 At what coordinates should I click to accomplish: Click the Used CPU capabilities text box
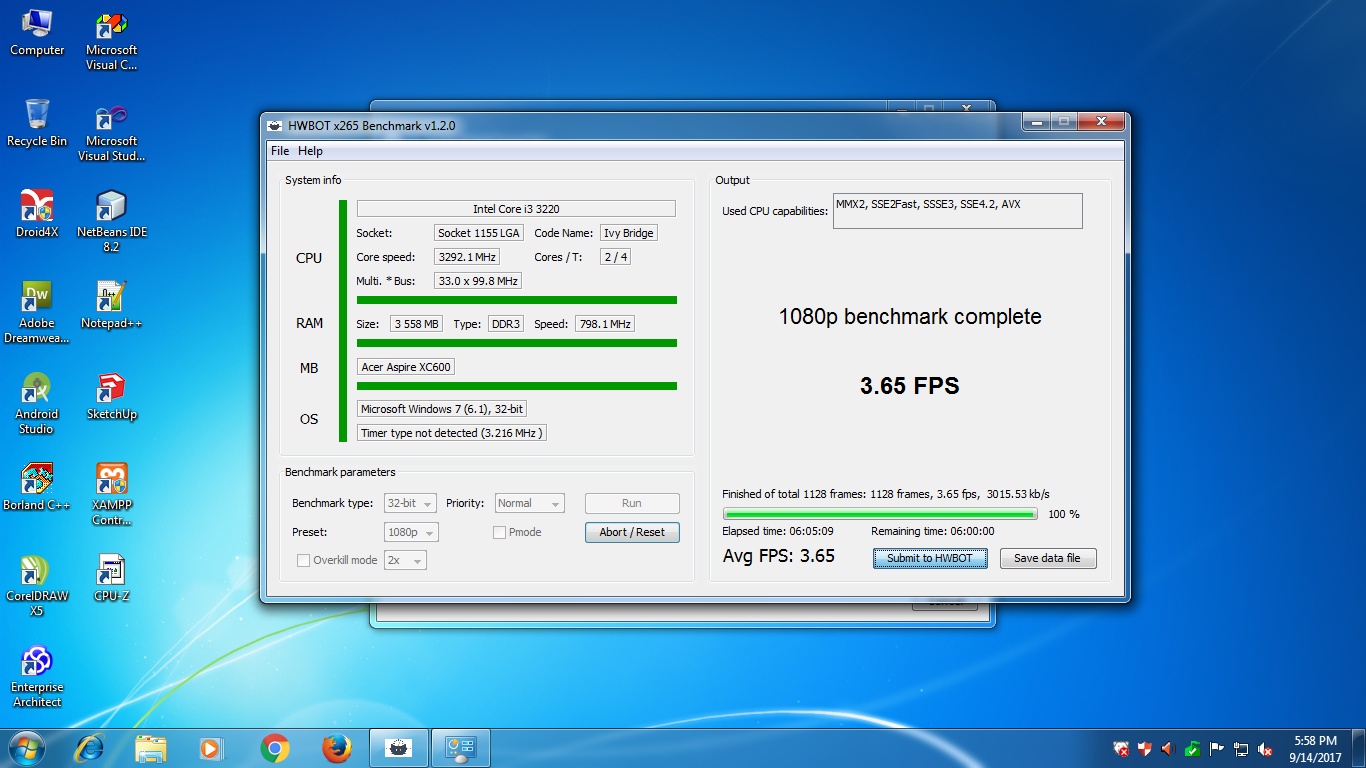[958, 211]
